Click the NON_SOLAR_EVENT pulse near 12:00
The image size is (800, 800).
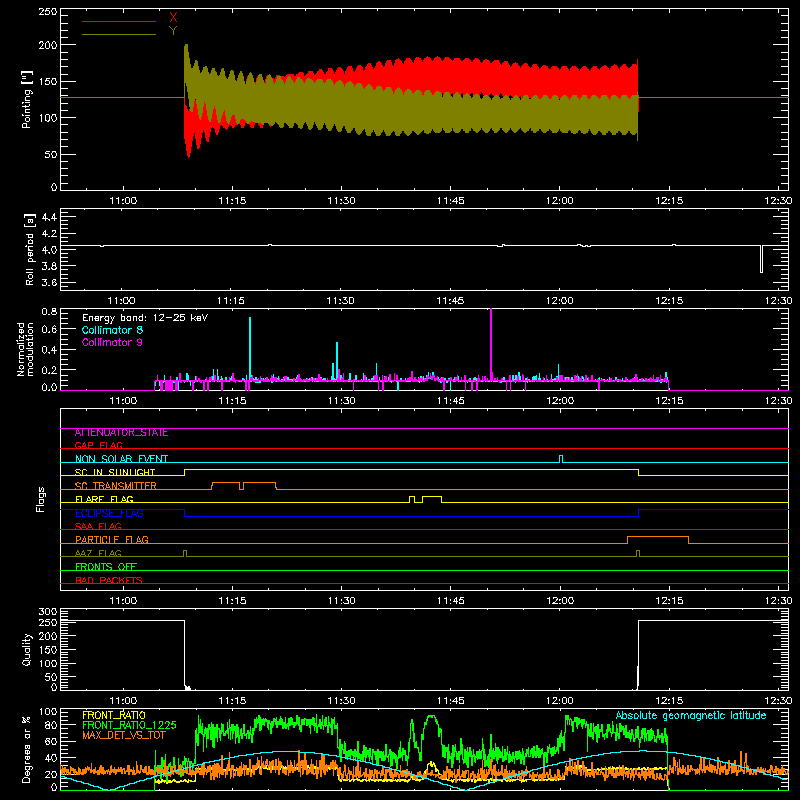(561, 459)
